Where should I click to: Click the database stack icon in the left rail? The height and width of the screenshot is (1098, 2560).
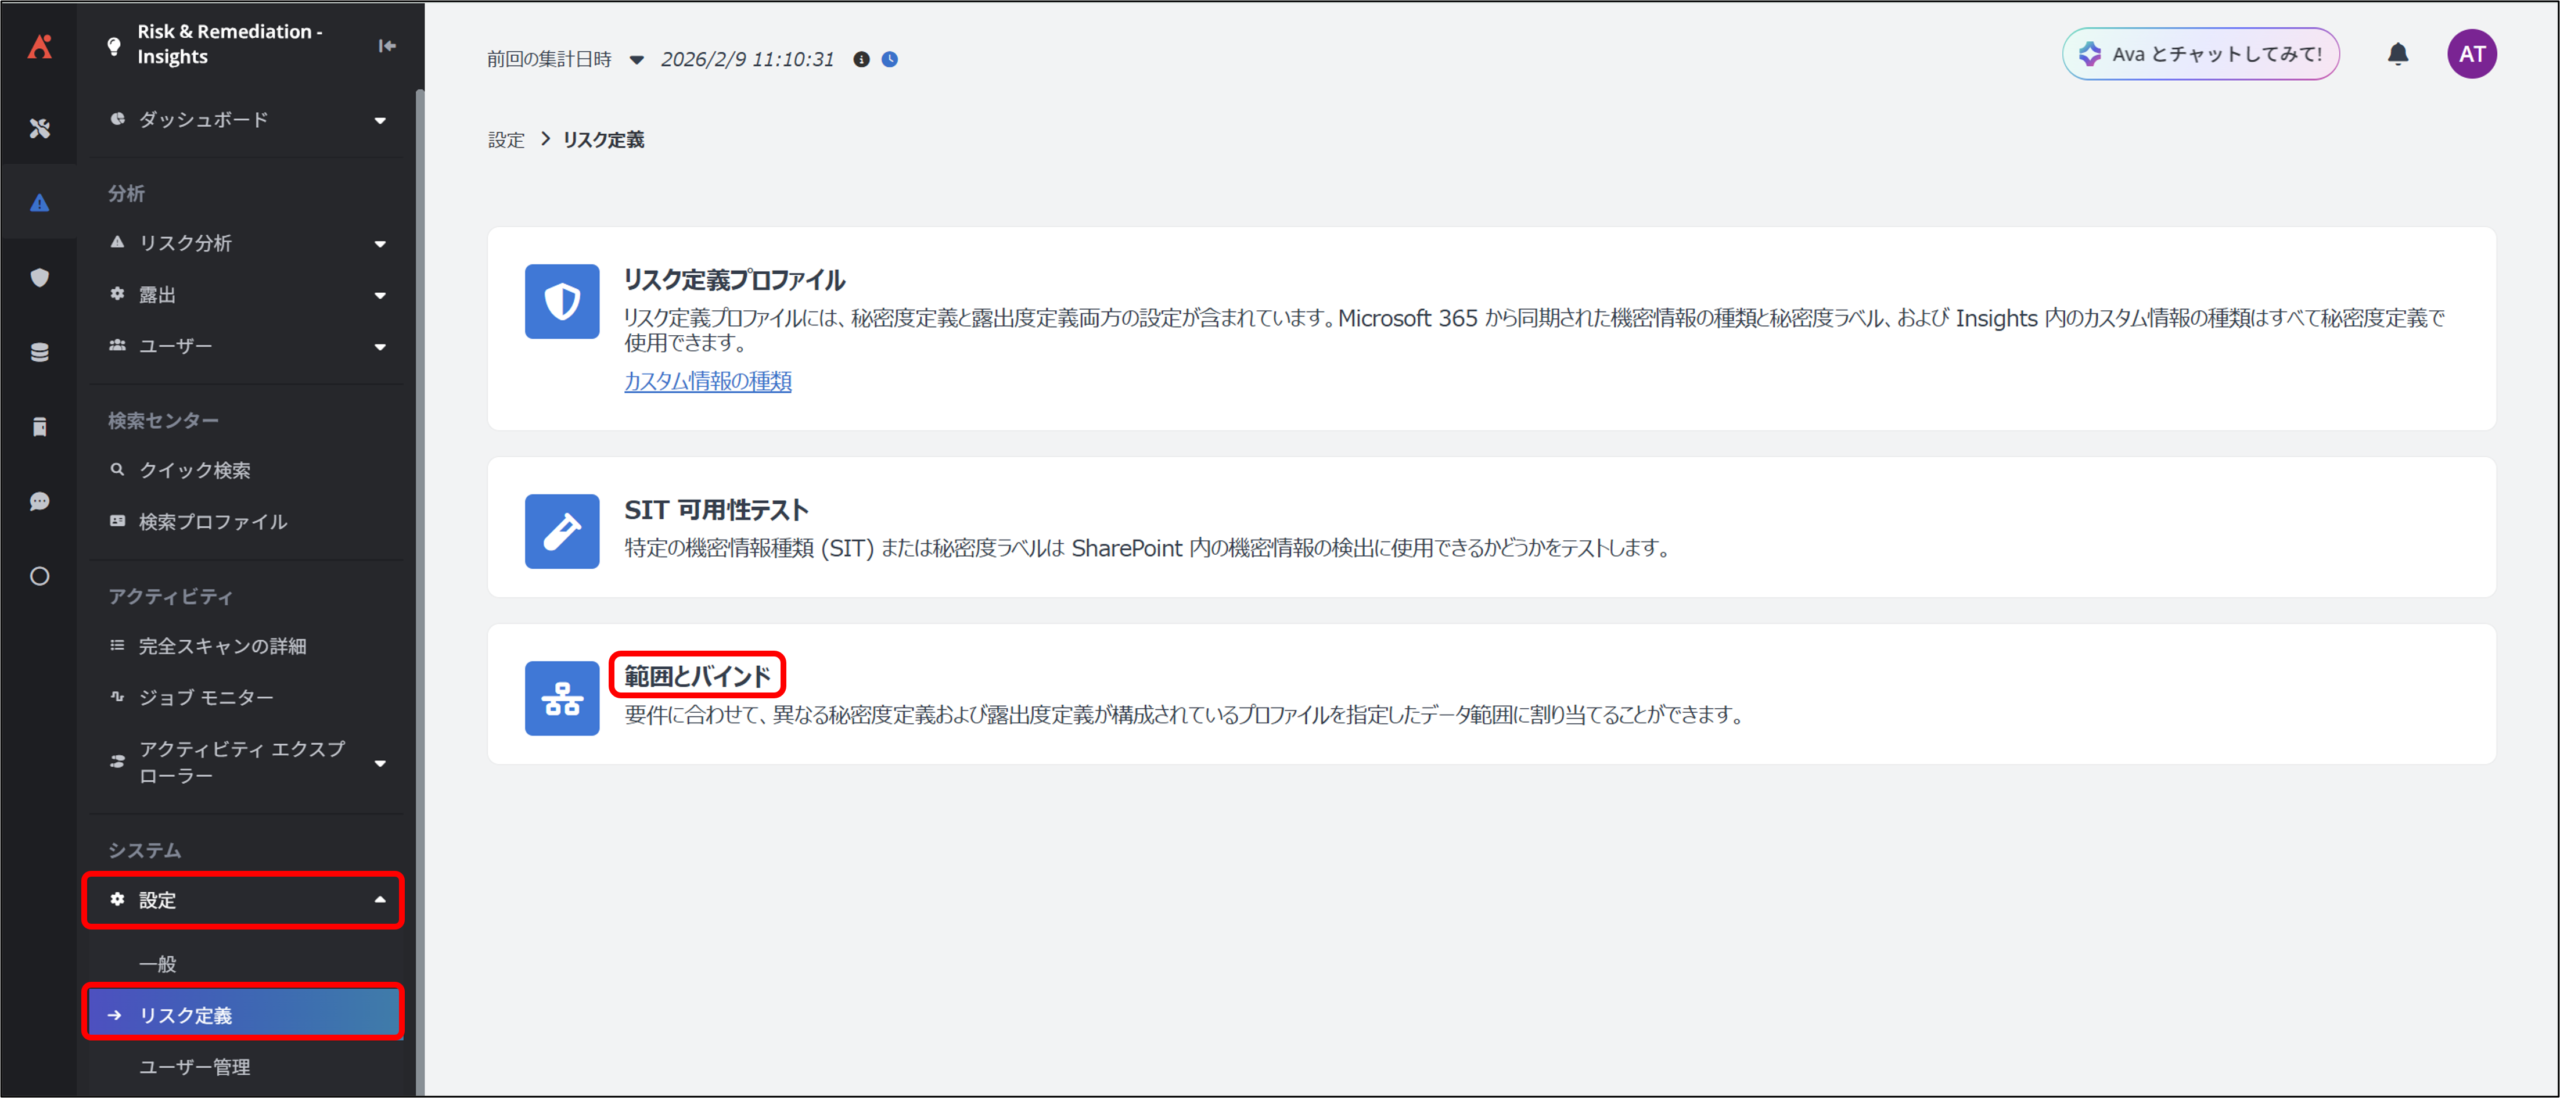point(40,352)
